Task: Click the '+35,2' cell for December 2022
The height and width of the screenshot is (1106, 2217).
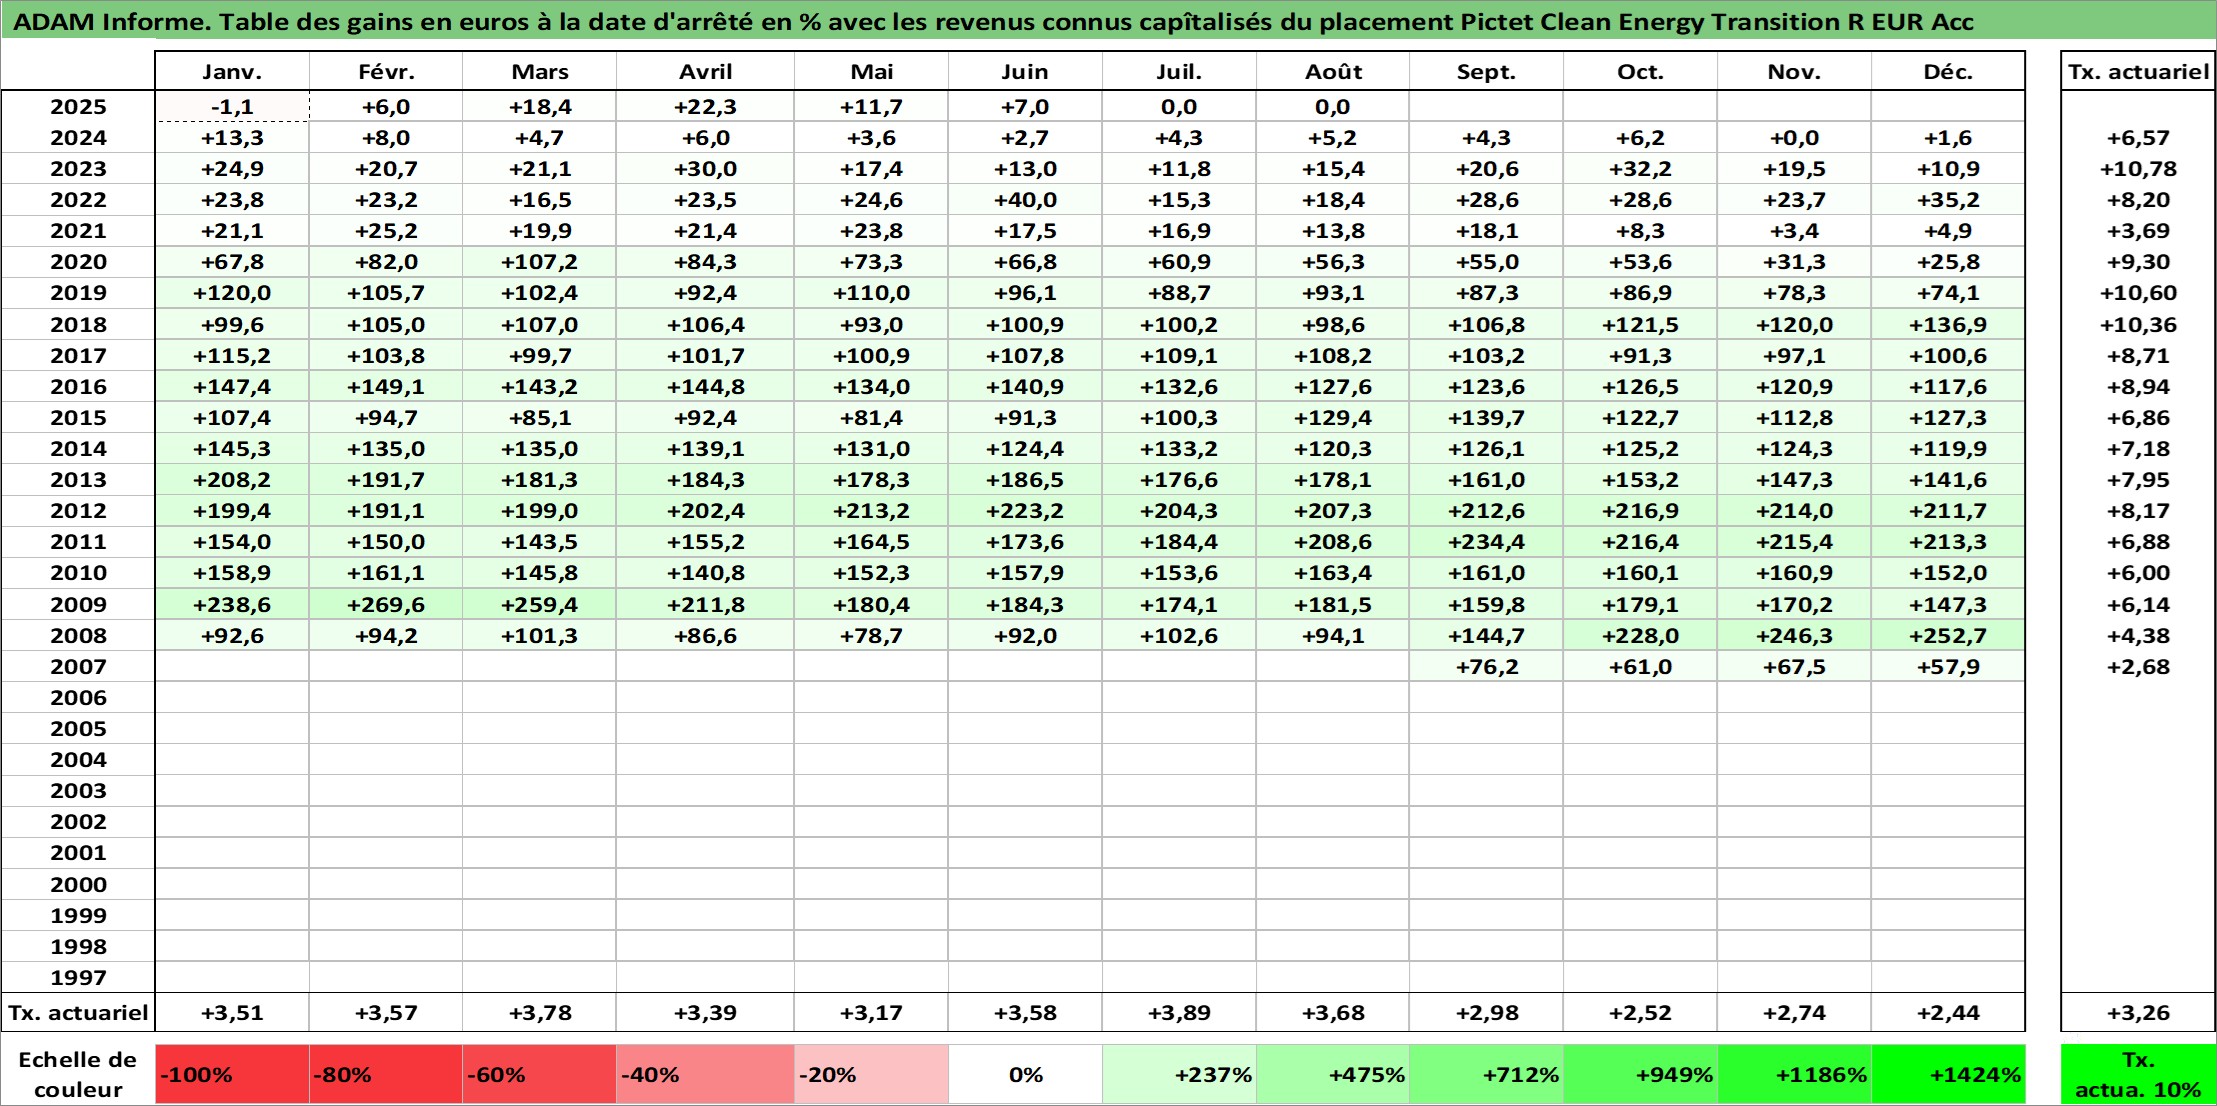Action: click(1948, 200)
